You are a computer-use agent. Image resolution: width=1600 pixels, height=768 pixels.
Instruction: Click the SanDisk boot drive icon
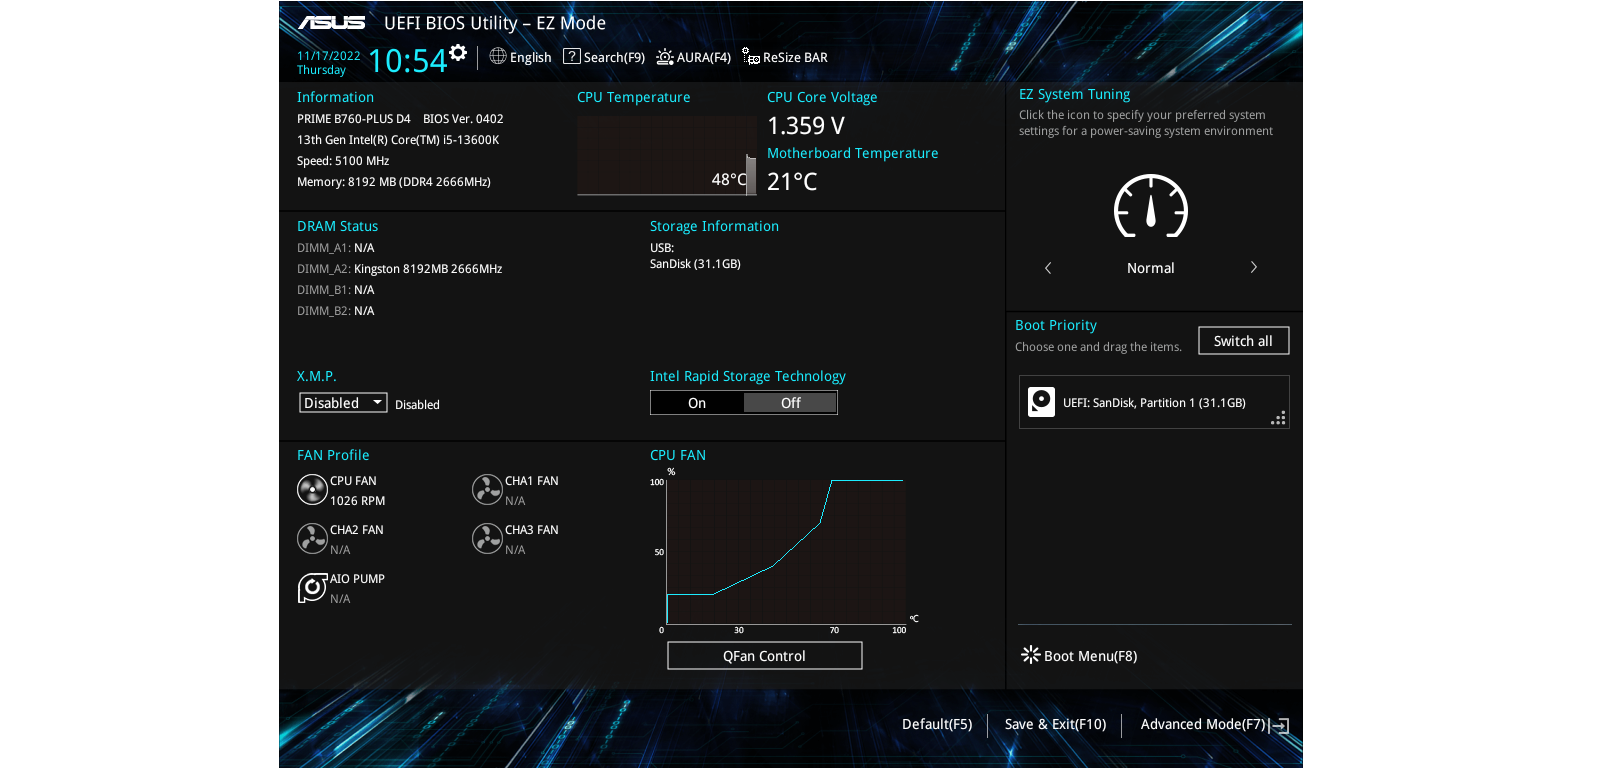tap(1041, 402)
